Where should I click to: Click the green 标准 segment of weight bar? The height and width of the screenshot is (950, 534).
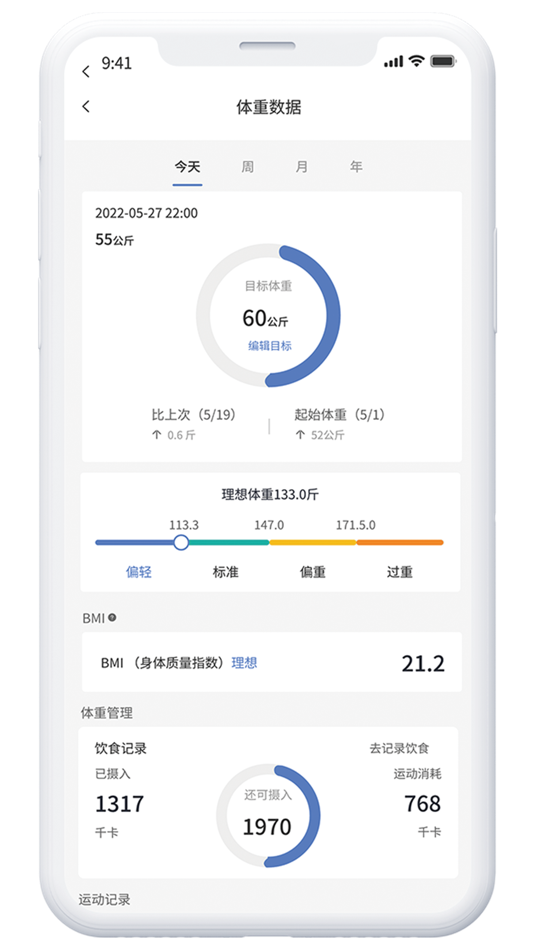tap(229, 542)
